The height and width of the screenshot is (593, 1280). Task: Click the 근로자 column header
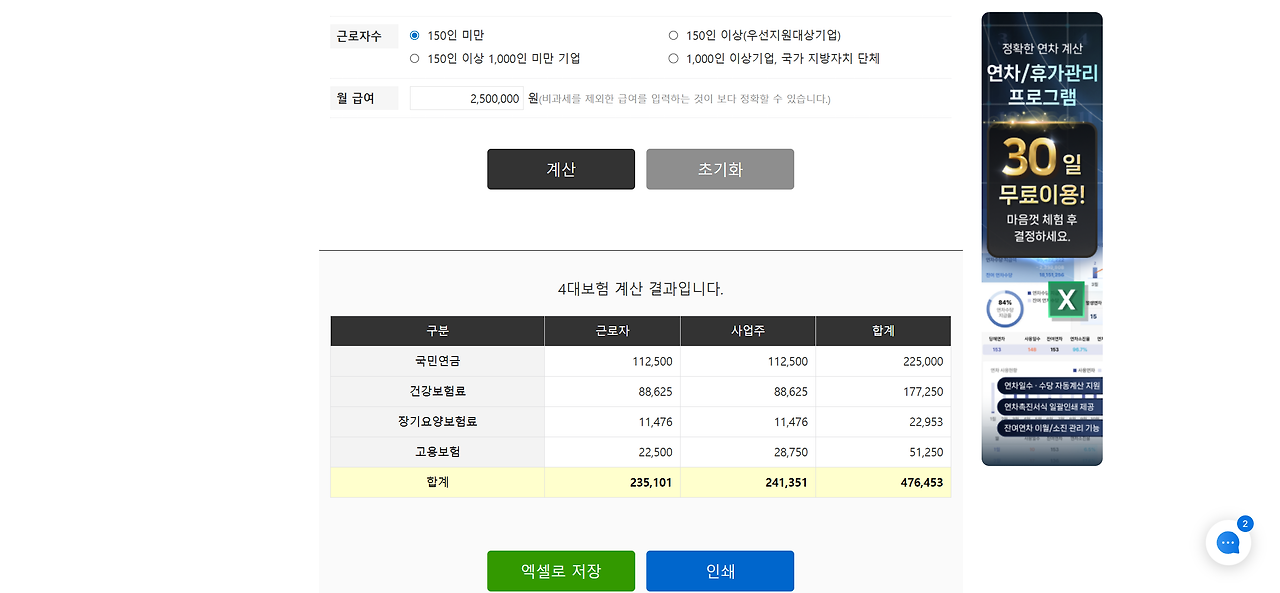point(612,331)
